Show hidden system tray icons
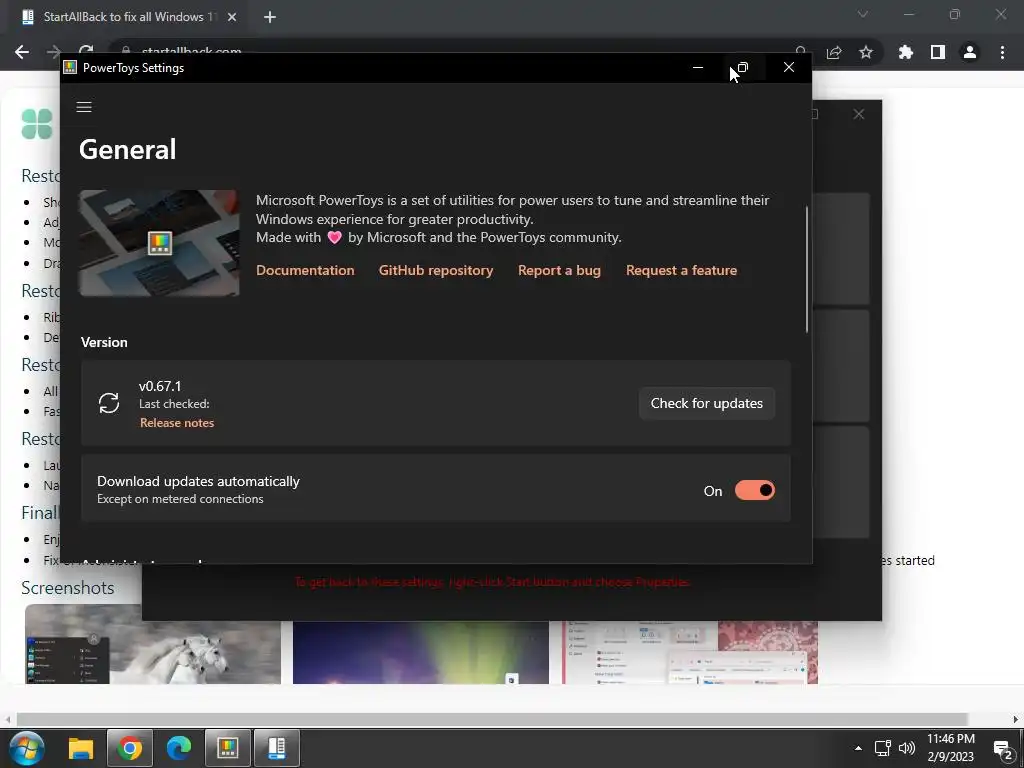This screenshot has height=768, width=1024. 858,748
